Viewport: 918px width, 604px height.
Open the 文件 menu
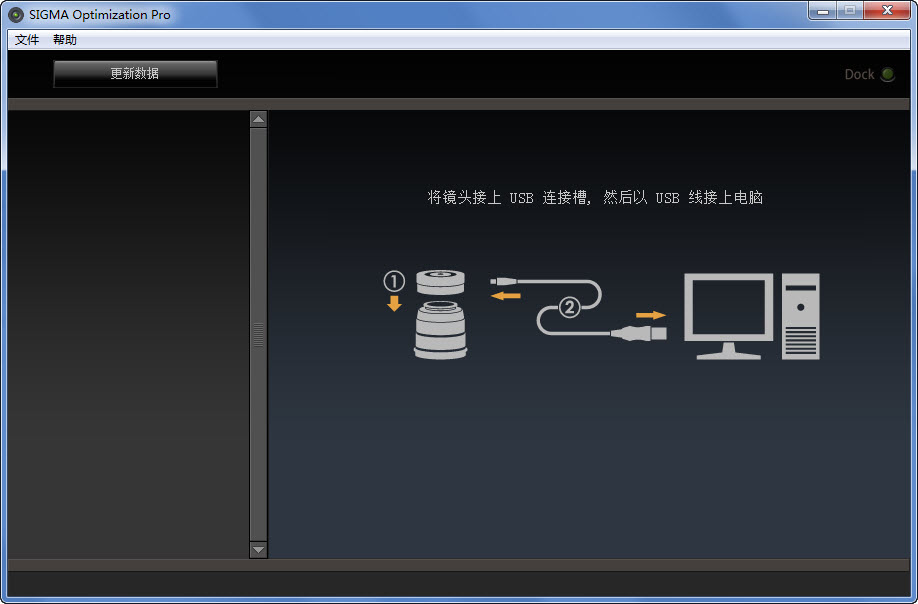click(25, 39)
